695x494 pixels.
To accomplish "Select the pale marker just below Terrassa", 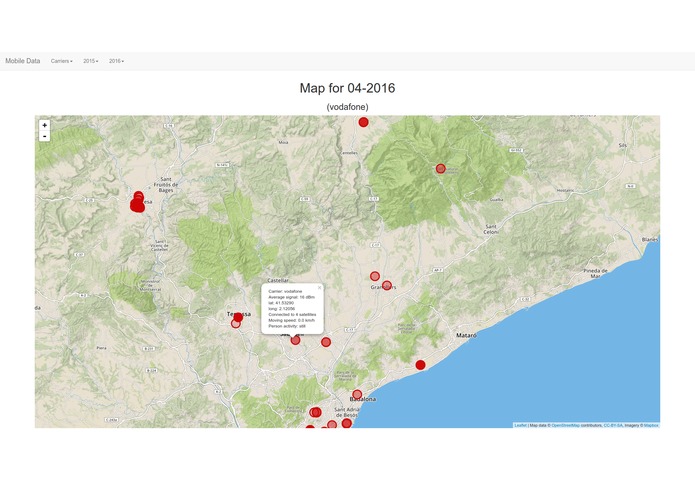I will (236, 323).
